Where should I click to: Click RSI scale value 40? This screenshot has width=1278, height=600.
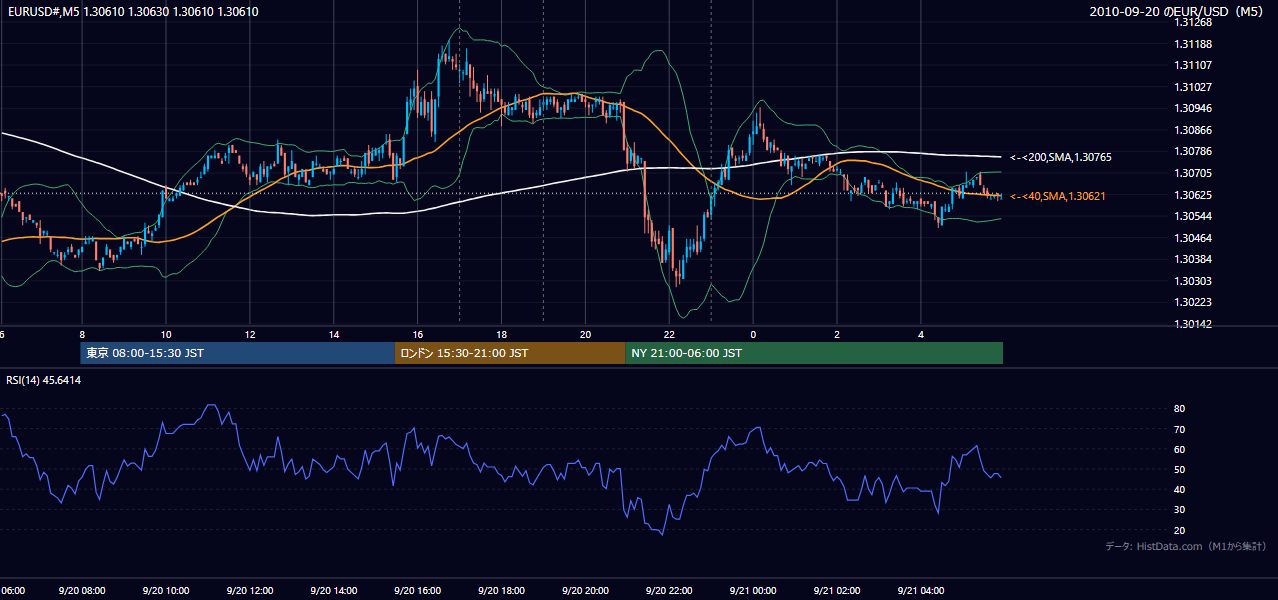[1180, 489]
